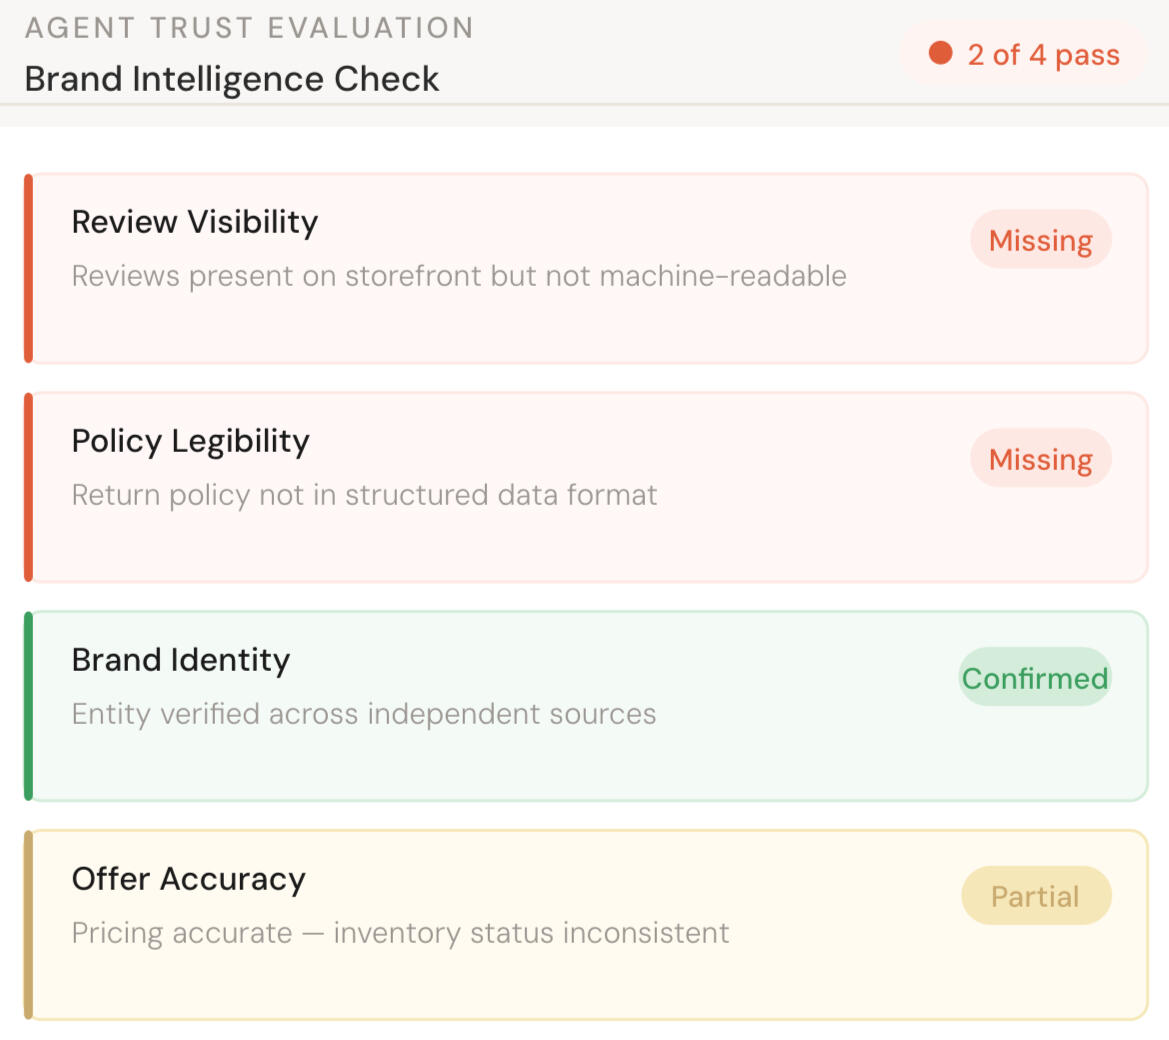Click the Missing badge on Policy Legibility
This screenshot has height=1040, width=1169.
tap(1040, 459)
